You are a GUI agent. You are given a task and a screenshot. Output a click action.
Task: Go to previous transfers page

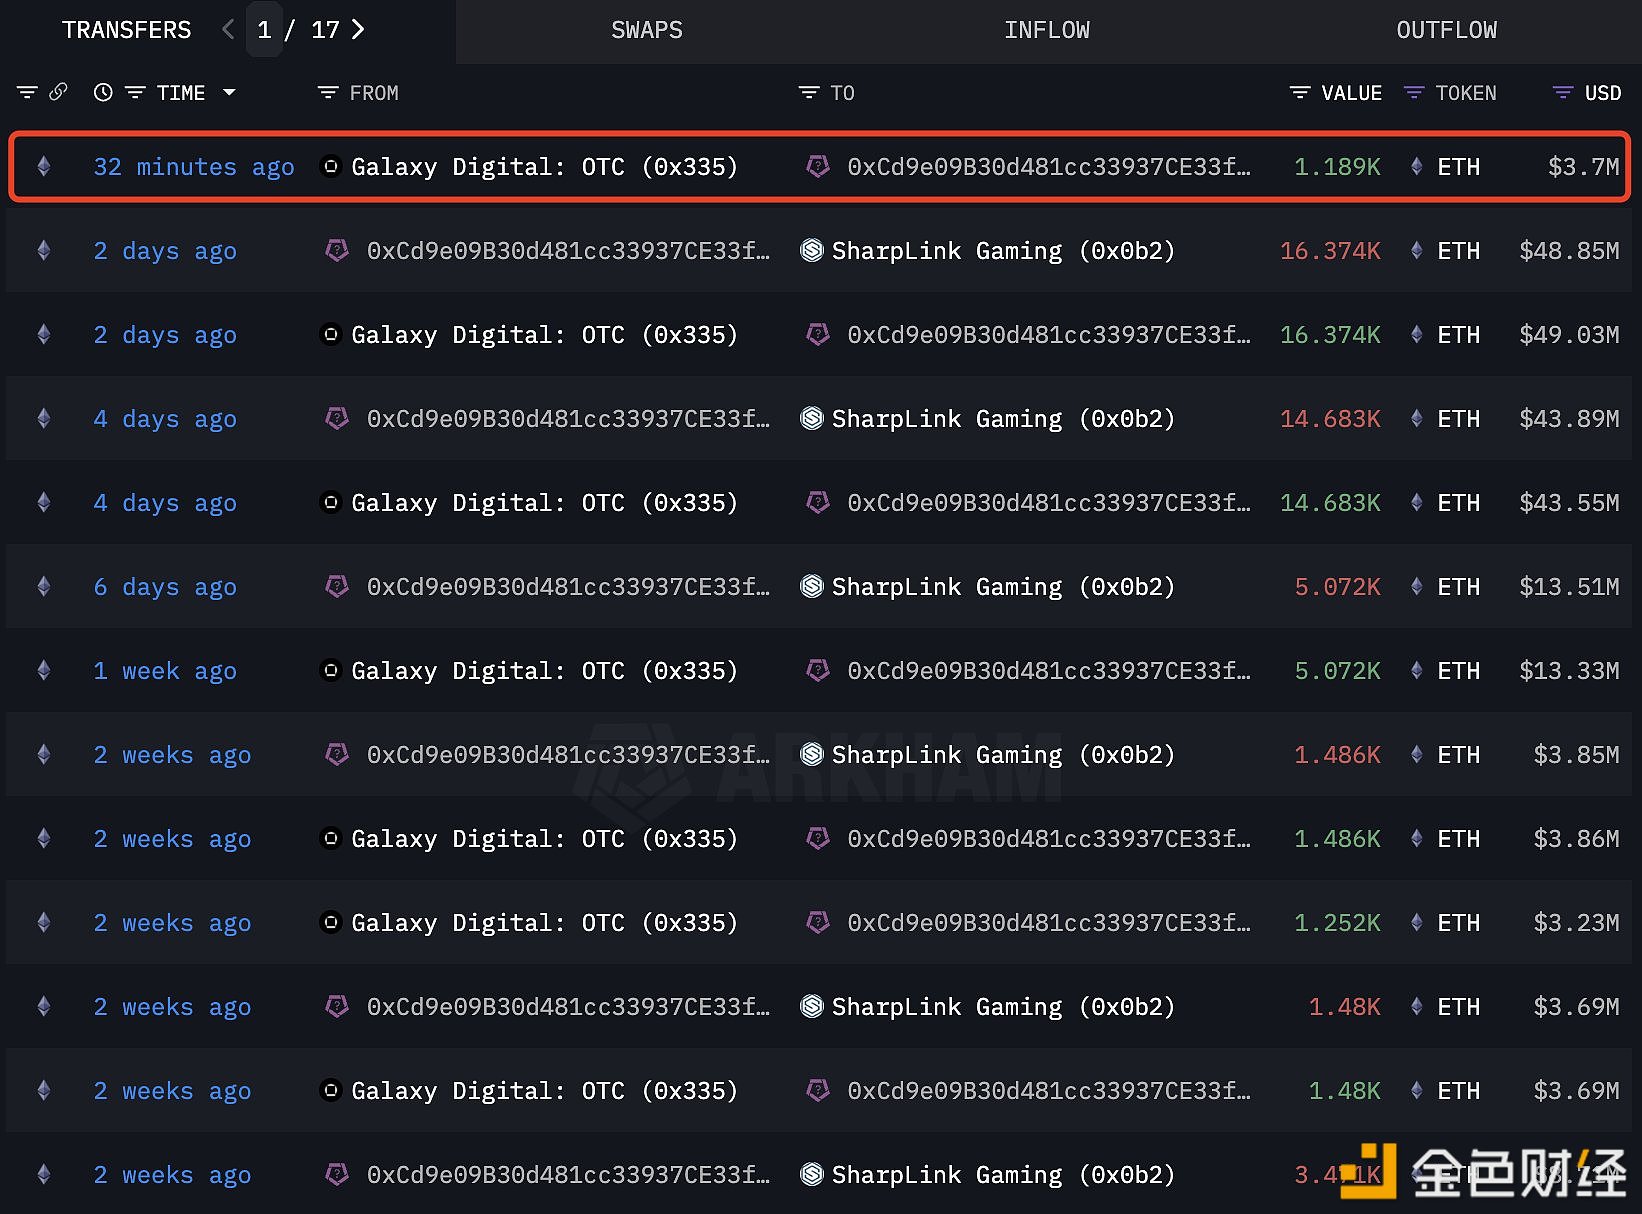(228, 30)
